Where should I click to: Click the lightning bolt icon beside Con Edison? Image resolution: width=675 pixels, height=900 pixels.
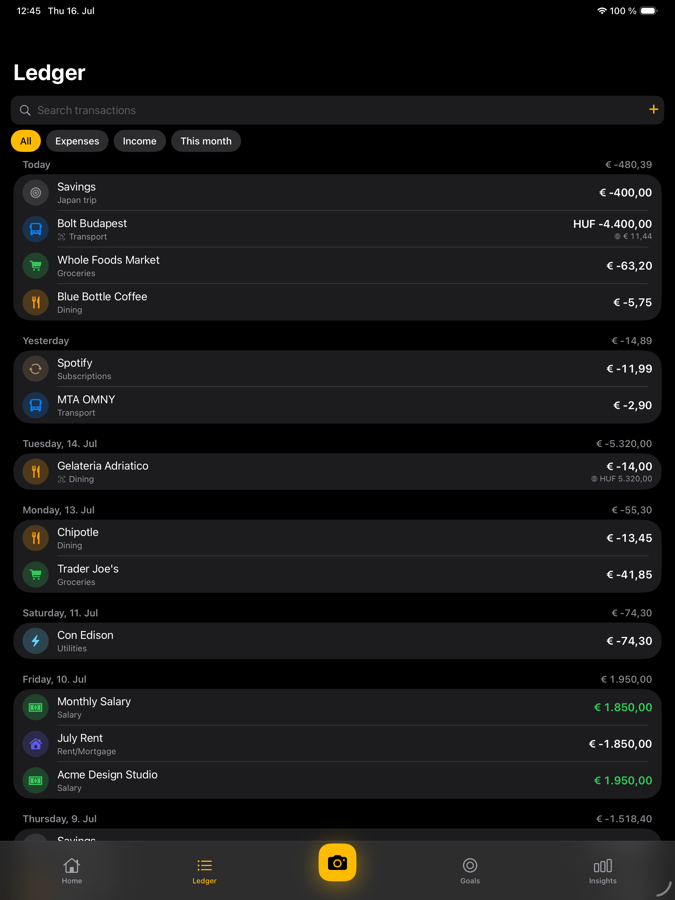coord(36,641)
